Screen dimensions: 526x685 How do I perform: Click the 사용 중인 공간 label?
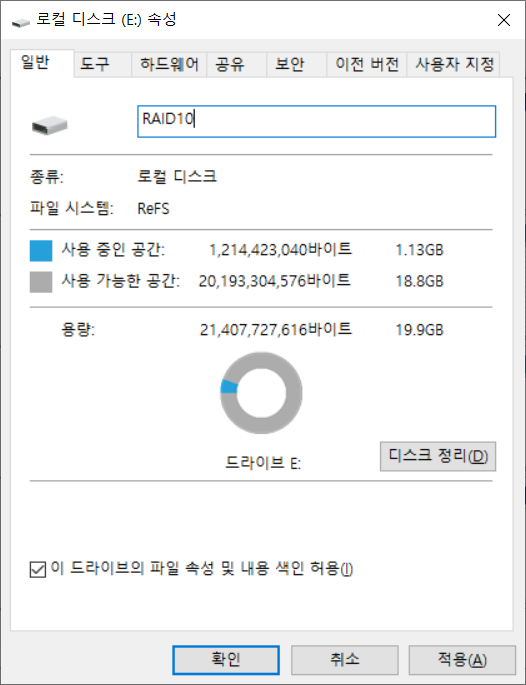113,249
